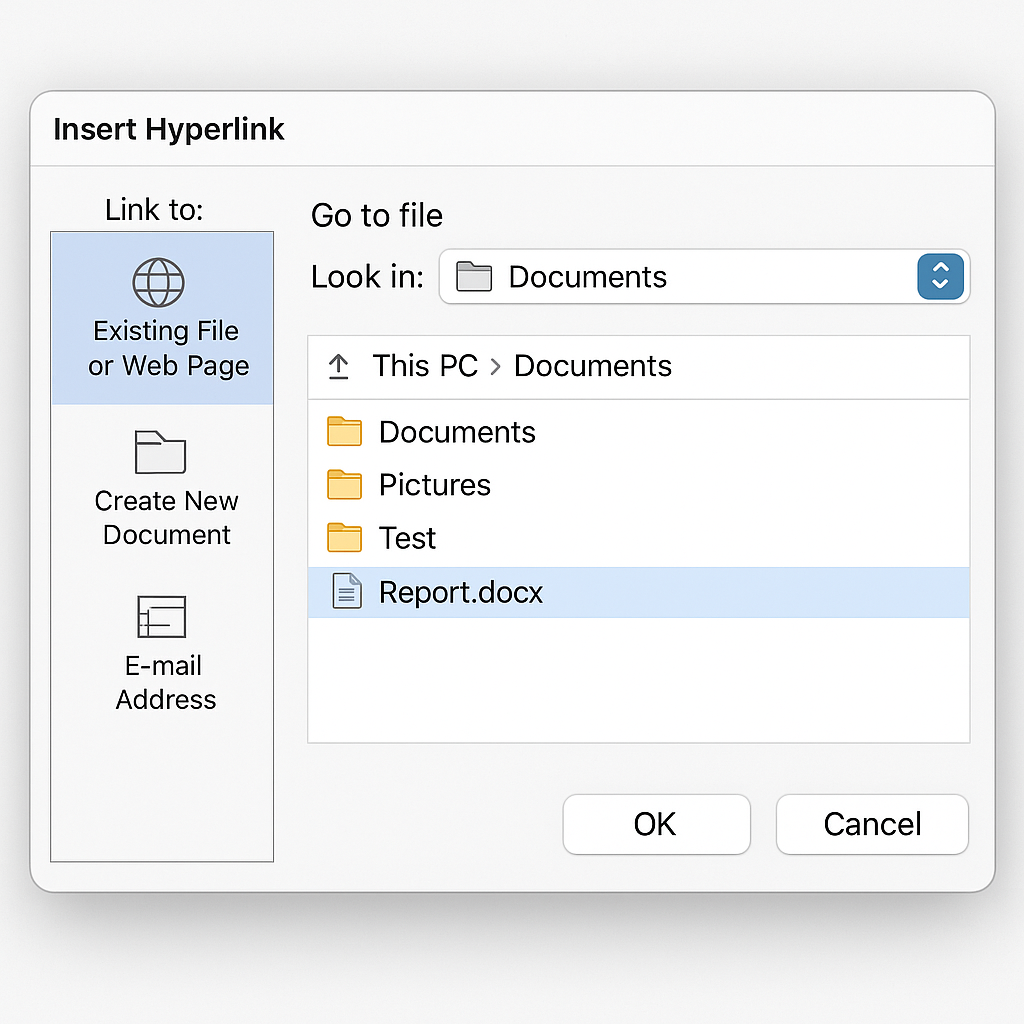
Task: Navigate to This PC in the breadcrumb
Action: (x=425, y=366)
